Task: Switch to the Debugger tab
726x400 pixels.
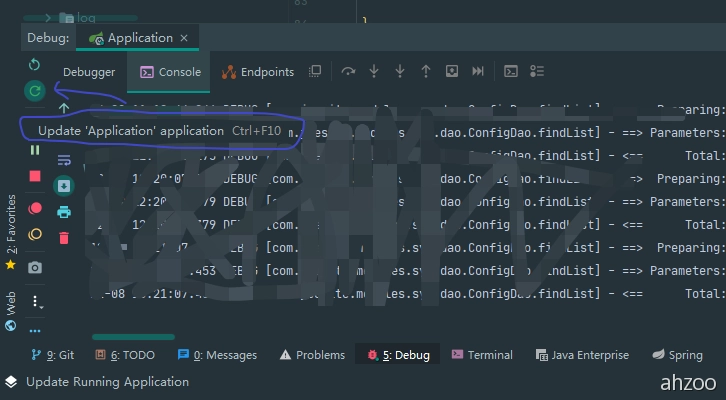Action: pyautogui.click(x=89, y=72)
